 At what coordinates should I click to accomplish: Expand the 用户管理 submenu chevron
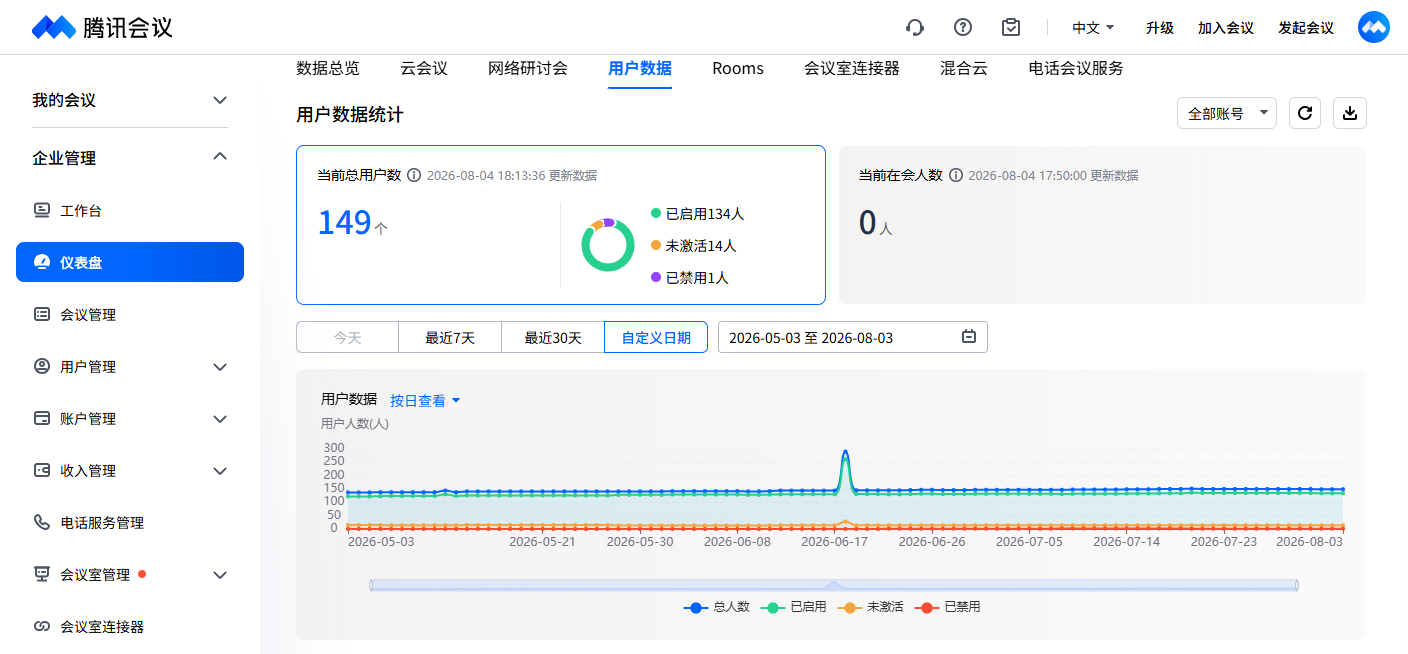[x=221, y=367]
